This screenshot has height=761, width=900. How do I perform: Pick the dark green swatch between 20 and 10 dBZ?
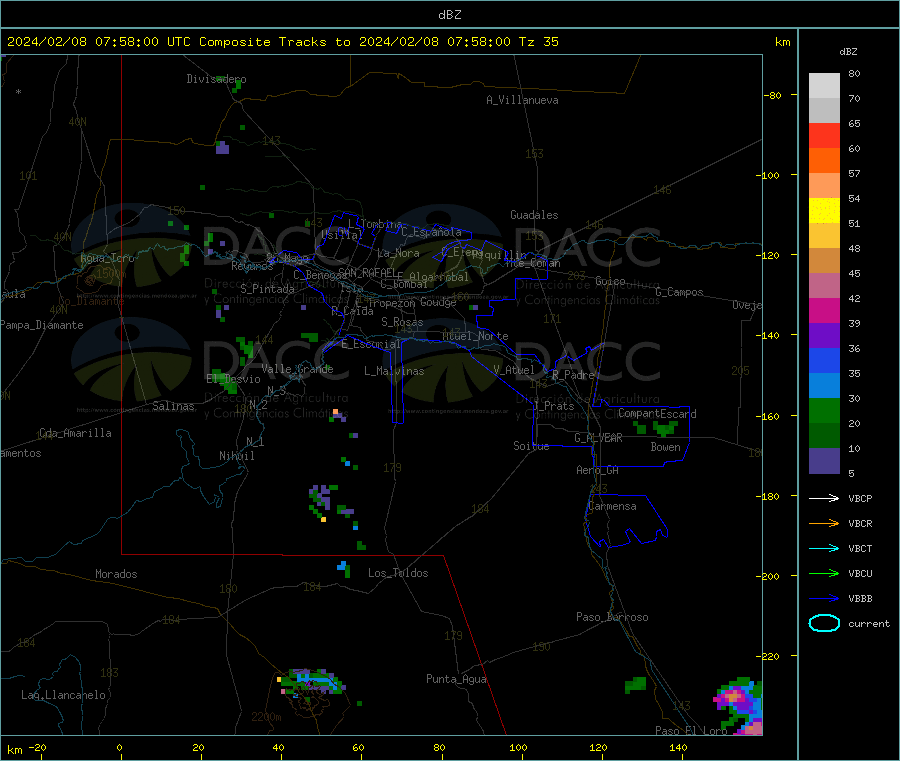[824, 436]
